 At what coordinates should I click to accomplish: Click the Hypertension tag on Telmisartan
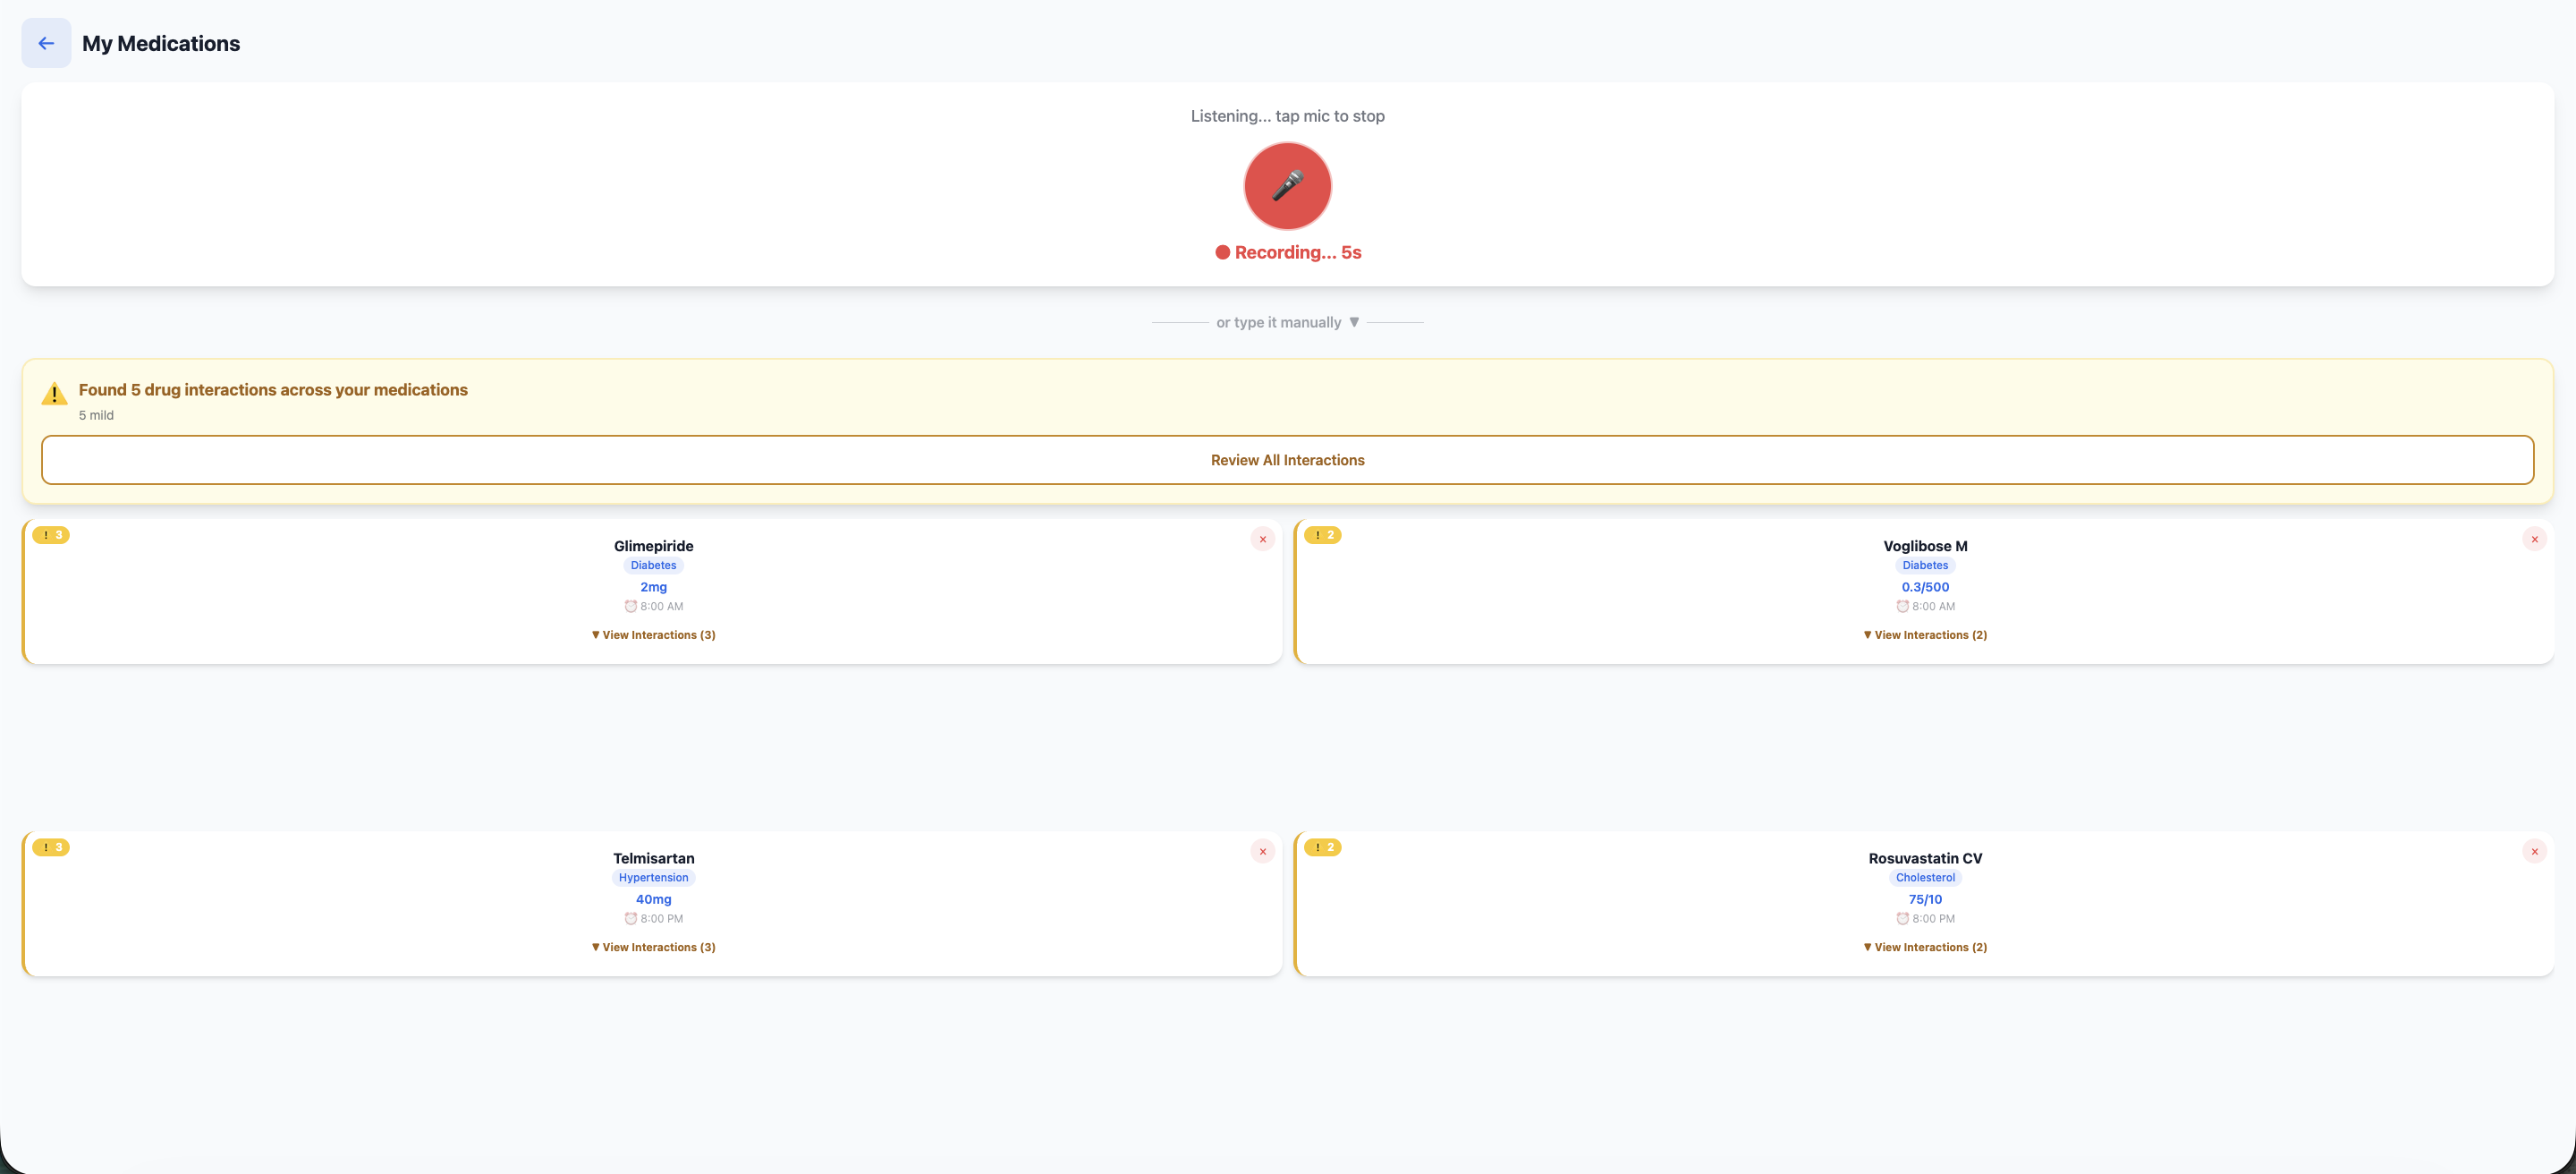tap(653, 877)
